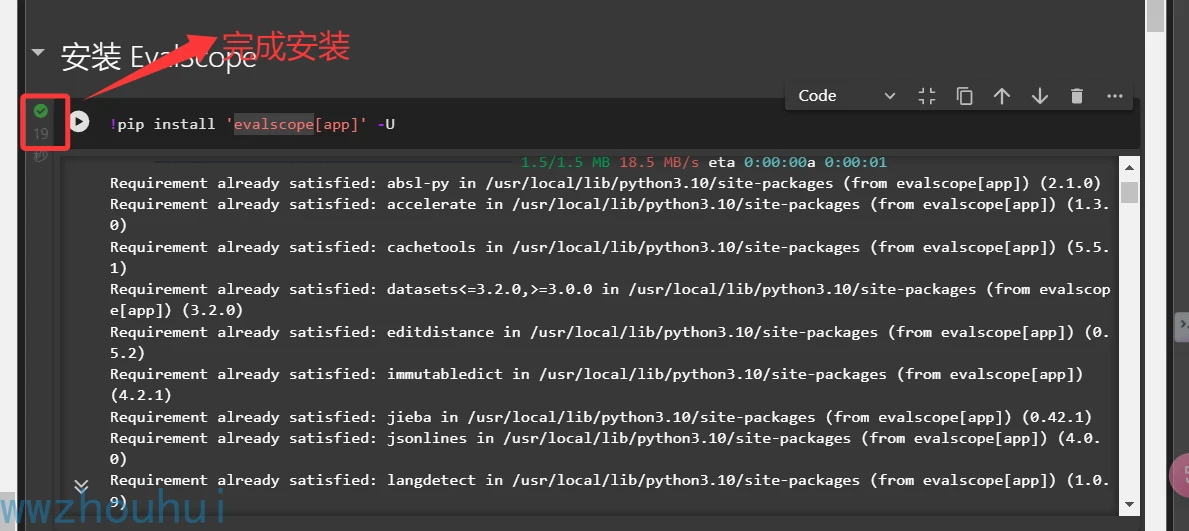Image resolution: width=1189 pixels, height=531 pixels.
Task: Click the green execution success checkmark
Action: click(41, 111)
